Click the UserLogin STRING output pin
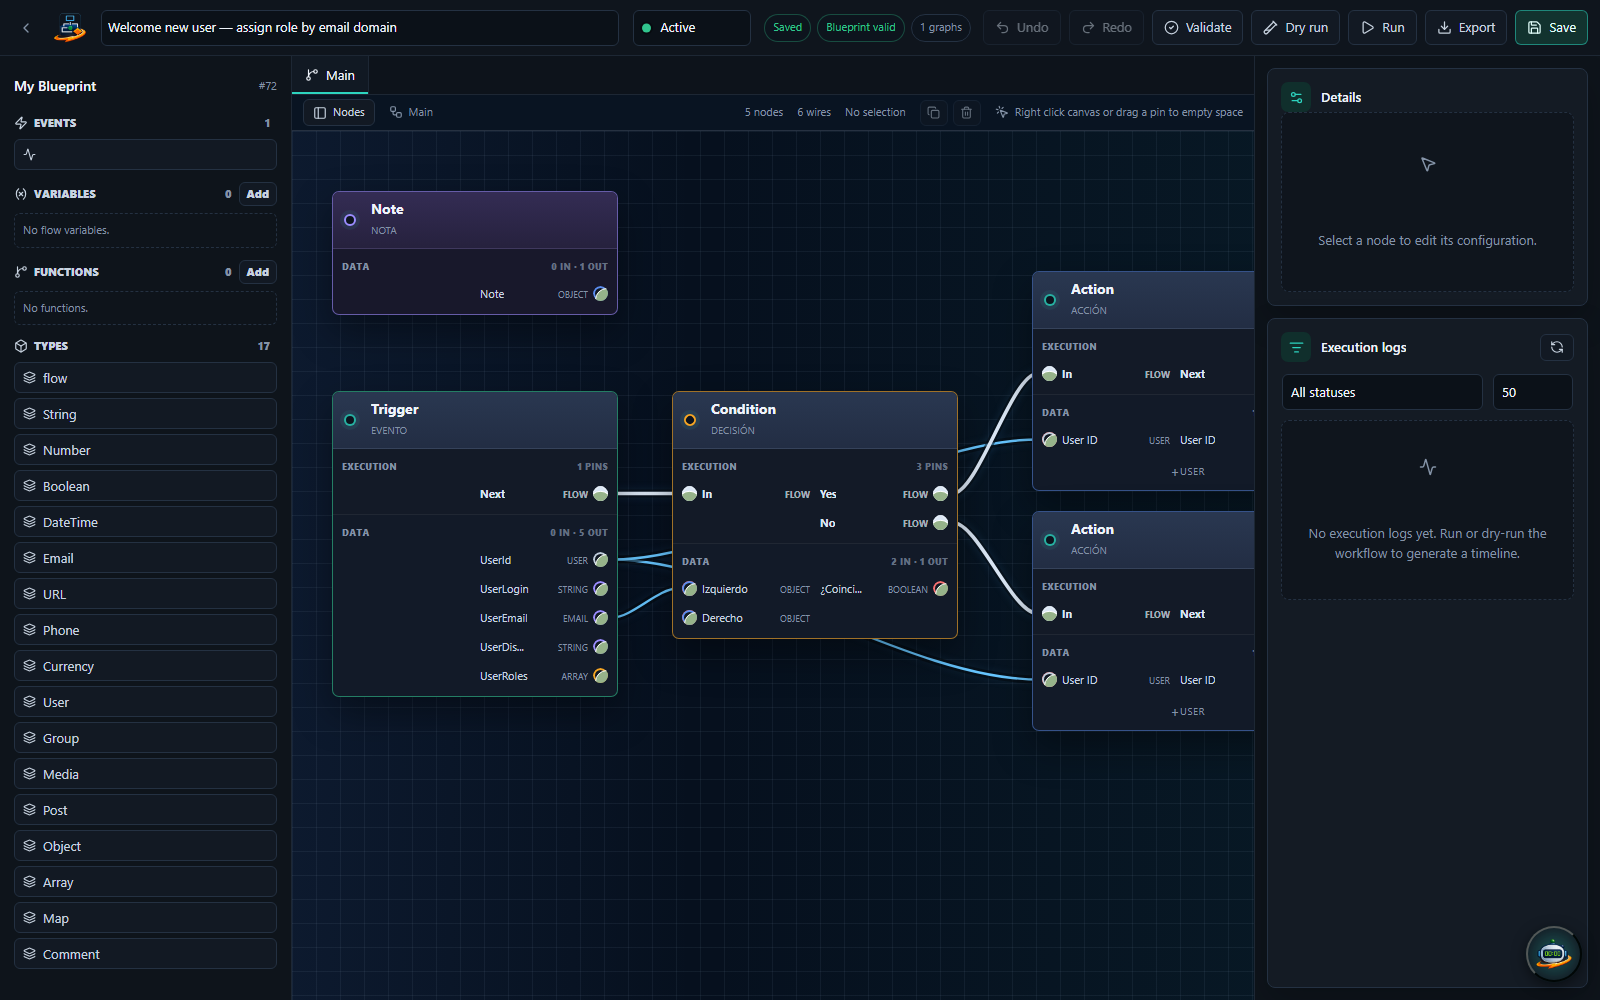Image resolution: width=1600 pixels, height=1000 pixels. tap(600, 589)
